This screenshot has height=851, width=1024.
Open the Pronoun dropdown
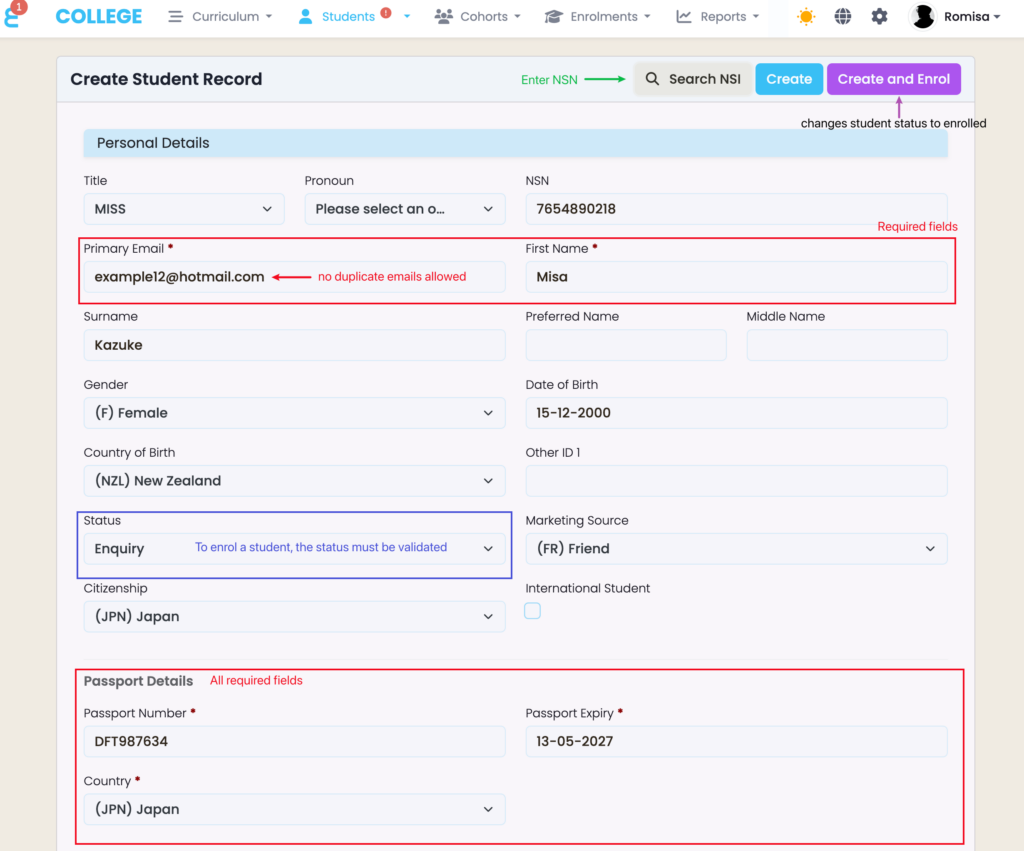[404, 209]
